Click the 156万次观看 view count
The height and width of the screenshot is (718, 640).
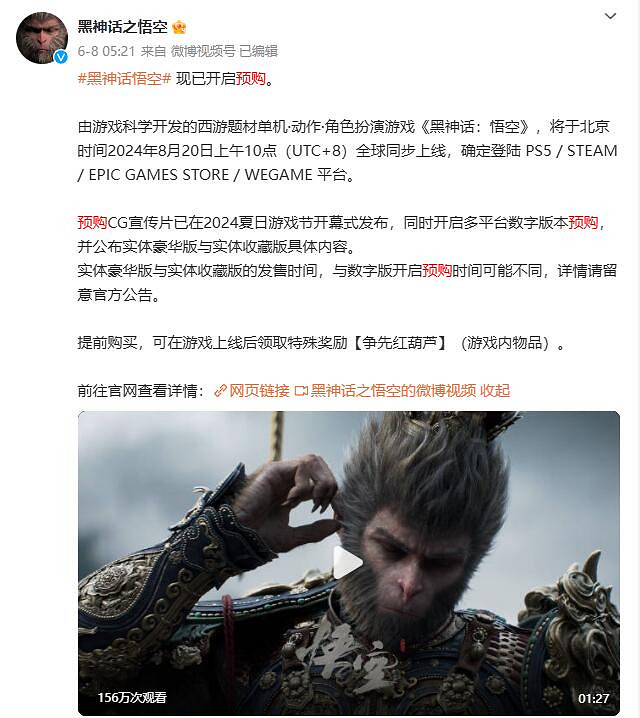tap(132, 697)
